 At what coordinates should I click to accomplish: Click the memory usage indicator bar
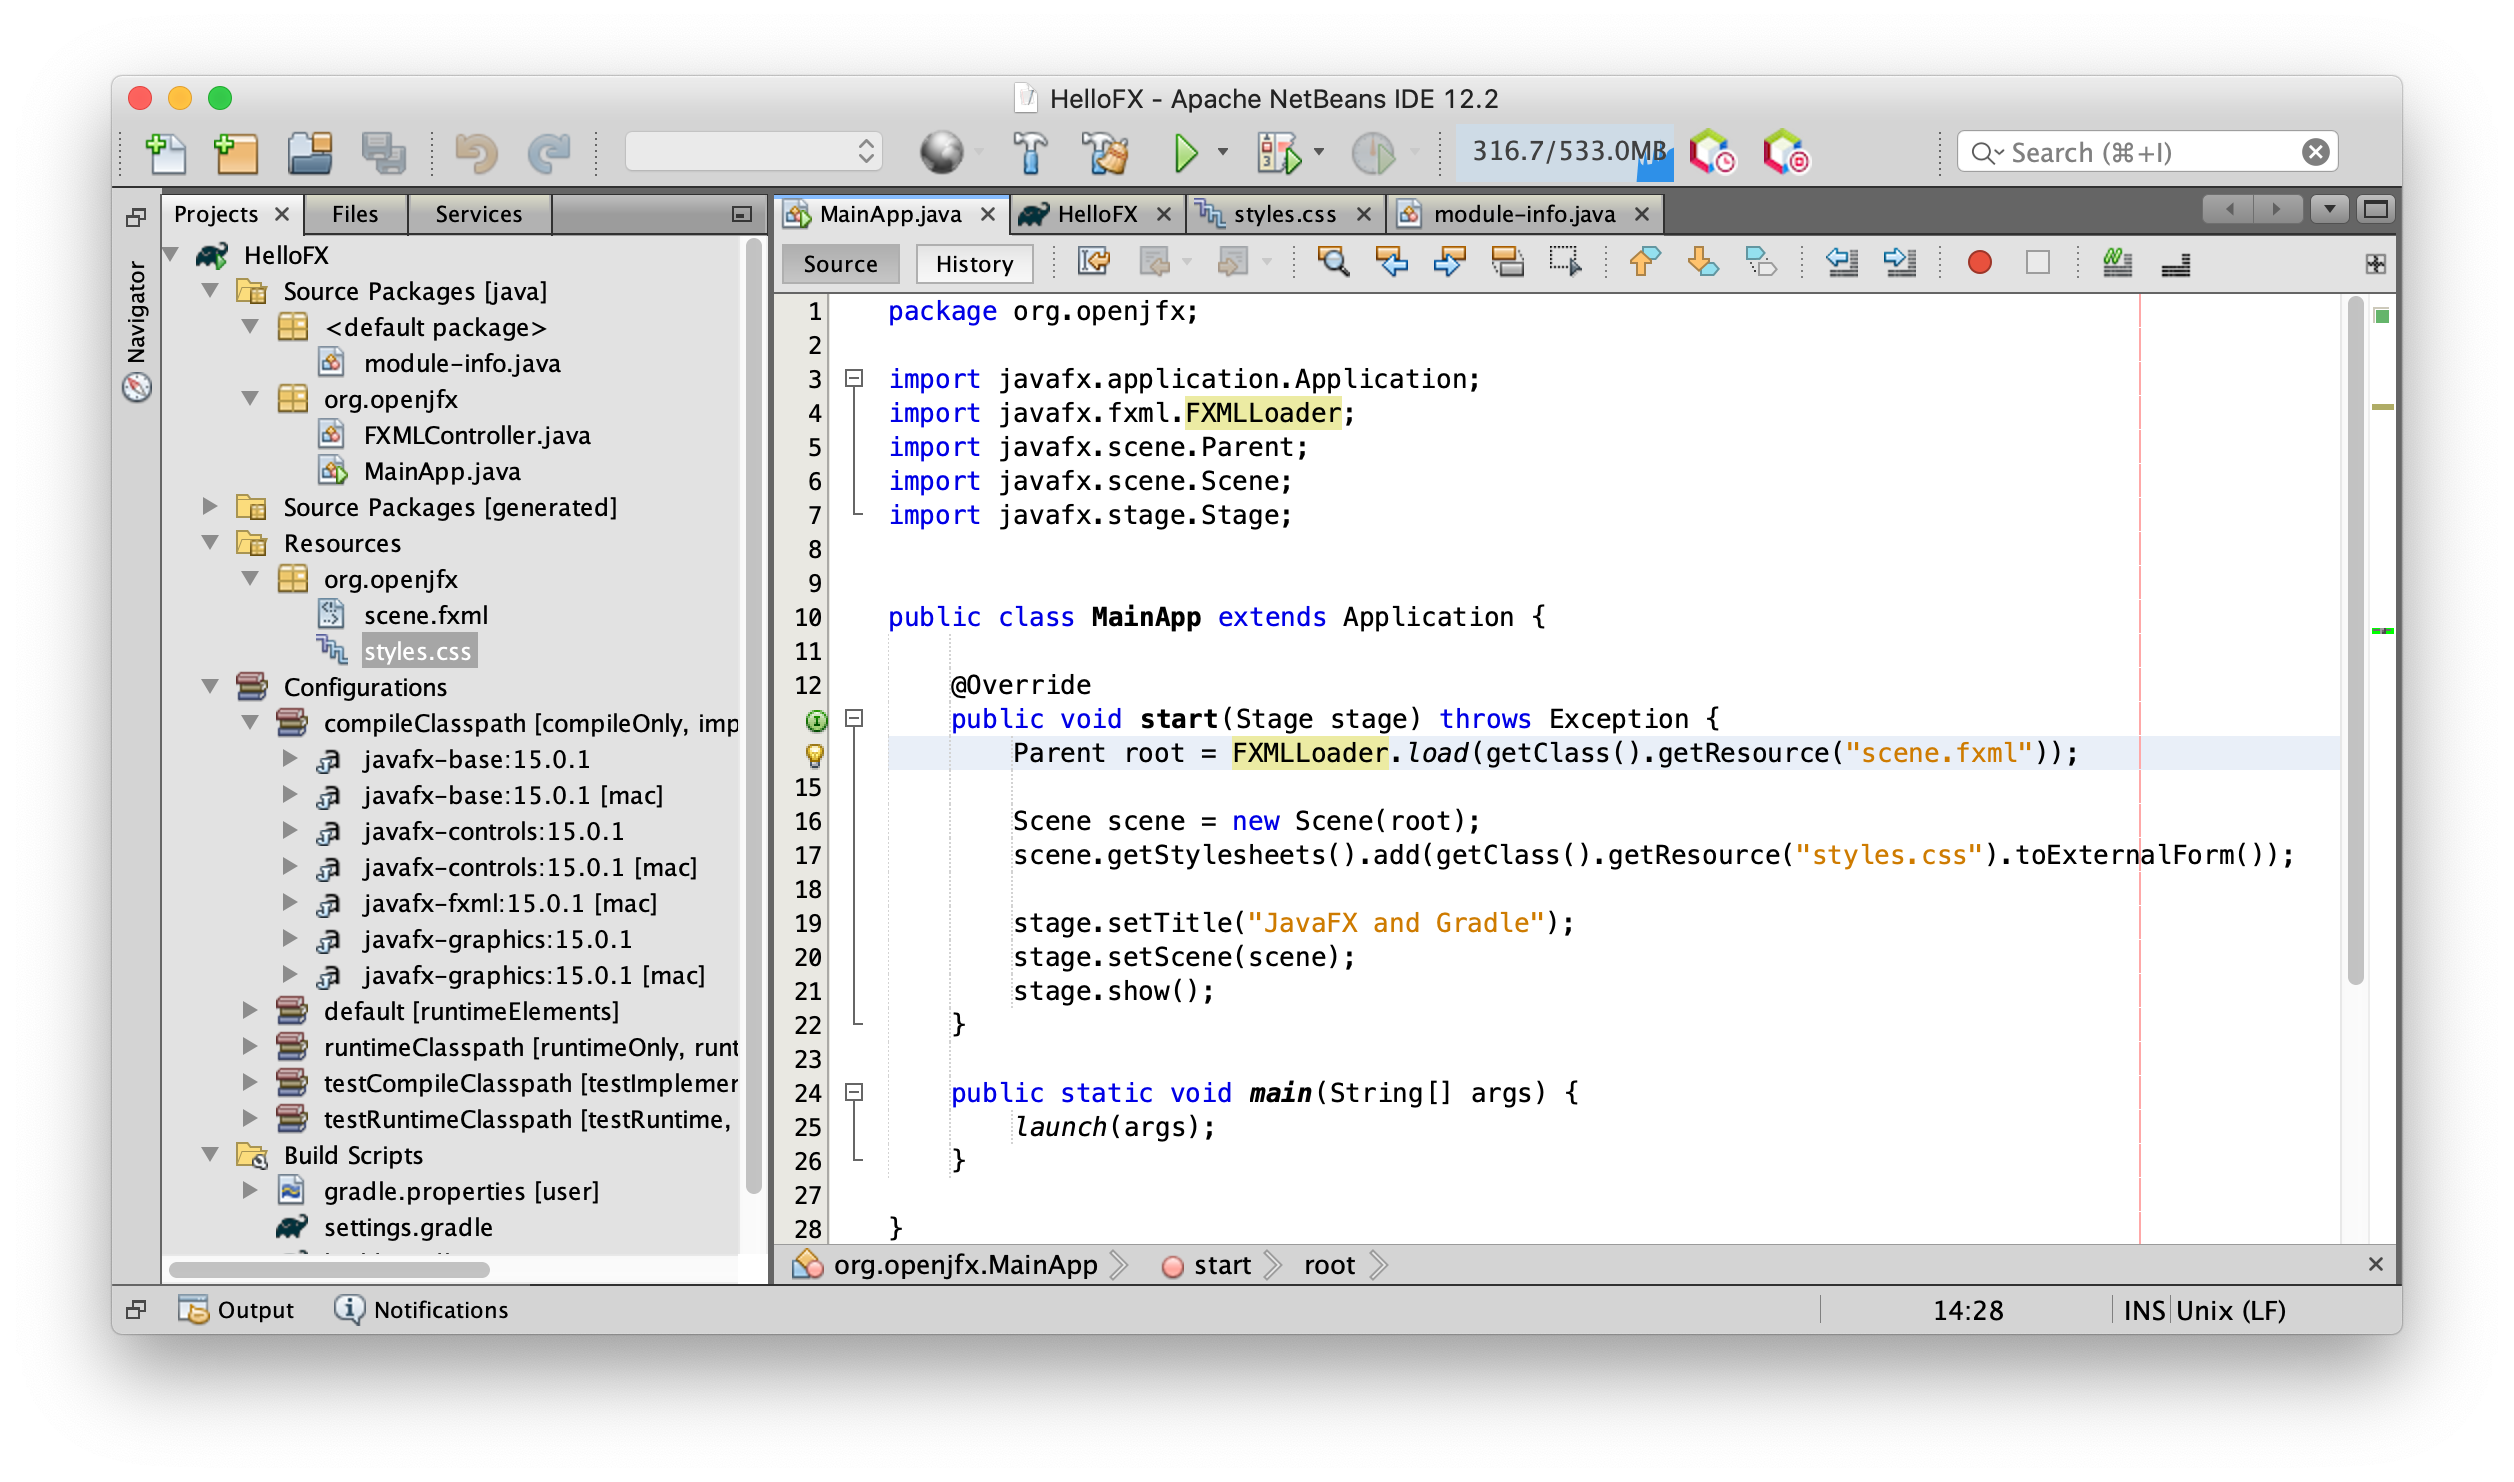click(x=1567, y=152)
